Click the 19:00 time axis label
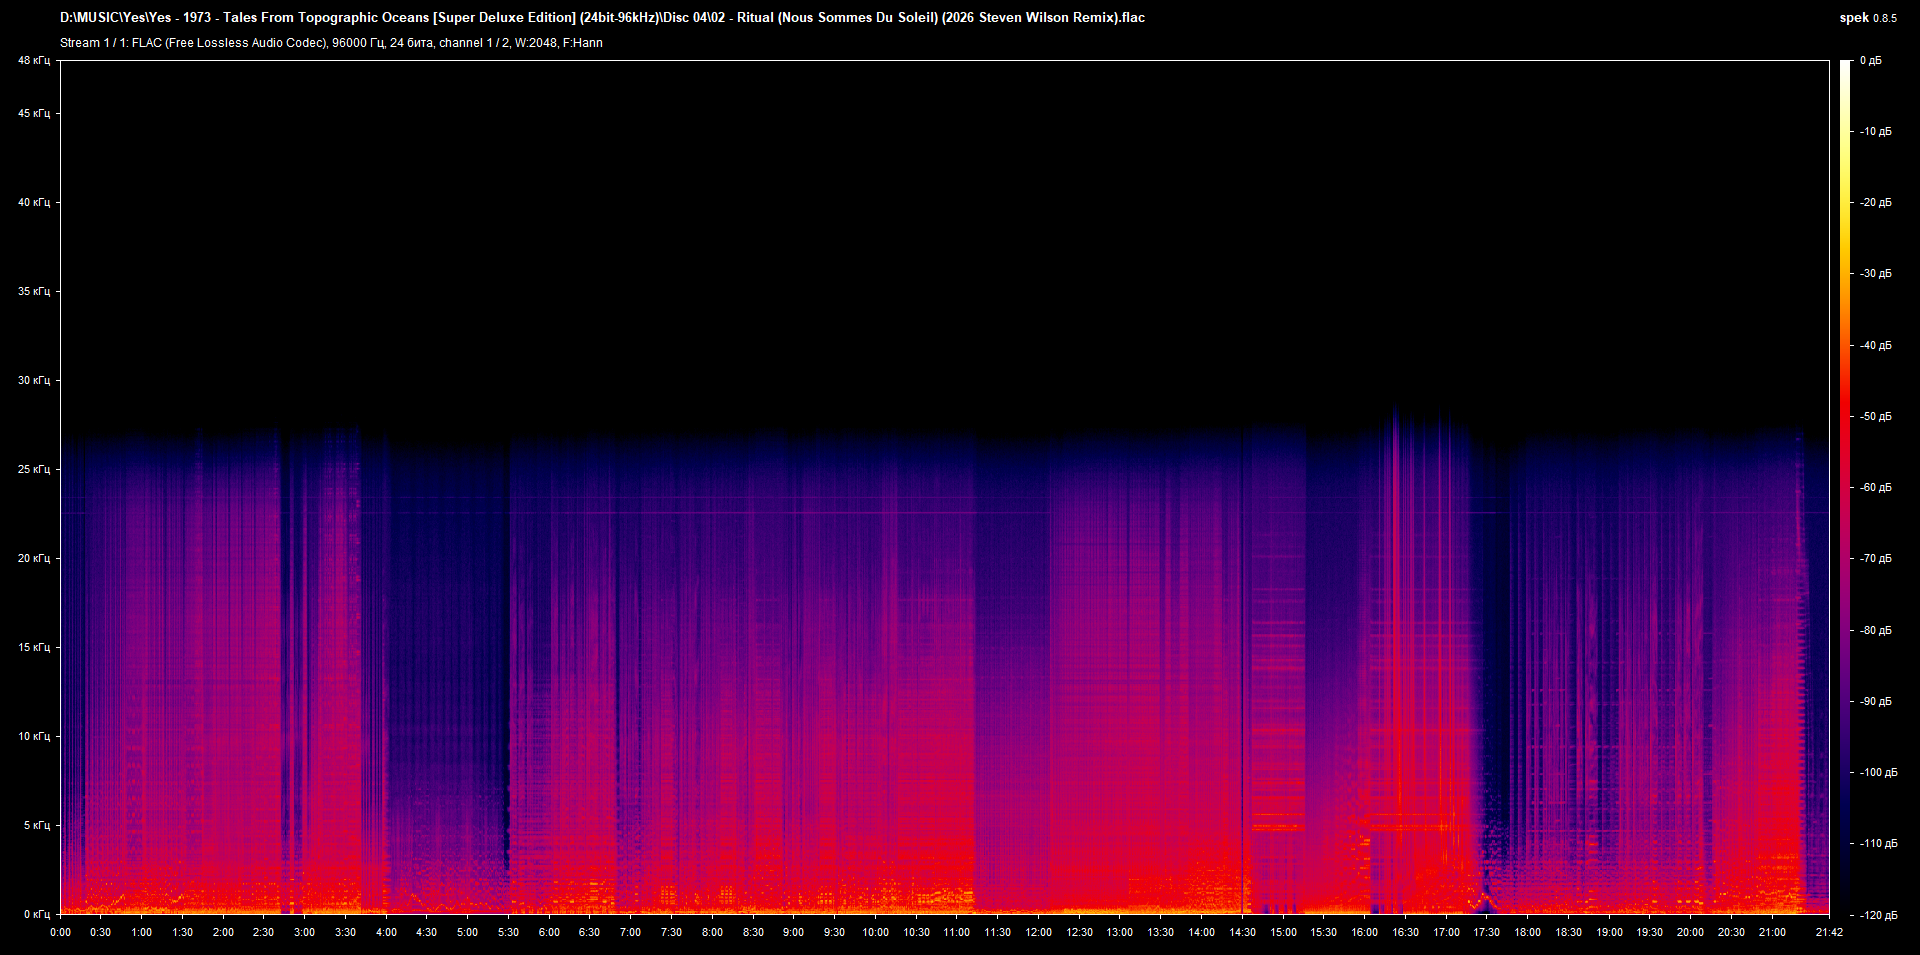The width and height of the screenshot is (1920, 955). (1609, 932)
